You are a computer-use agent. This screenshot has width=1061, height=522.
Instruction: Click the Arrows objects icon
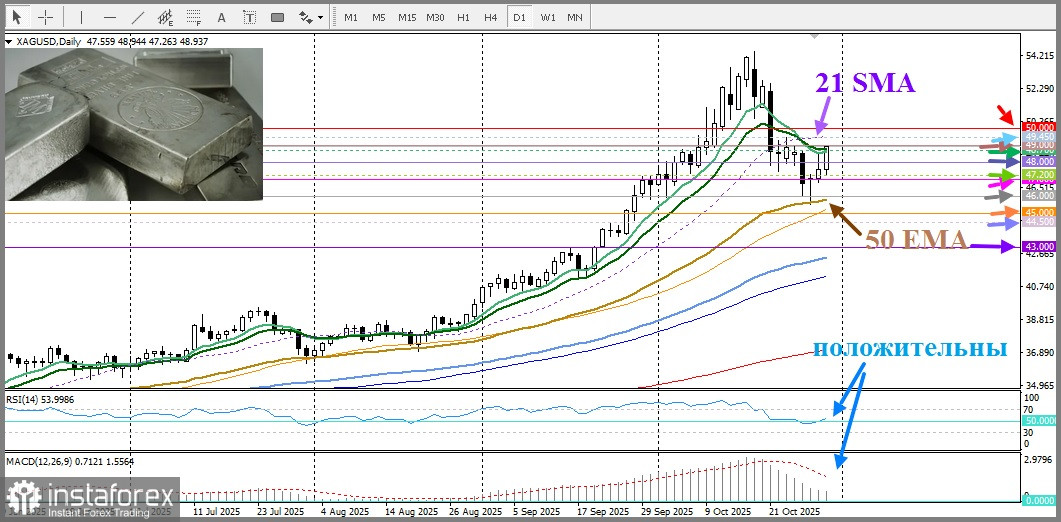(306, 17)
